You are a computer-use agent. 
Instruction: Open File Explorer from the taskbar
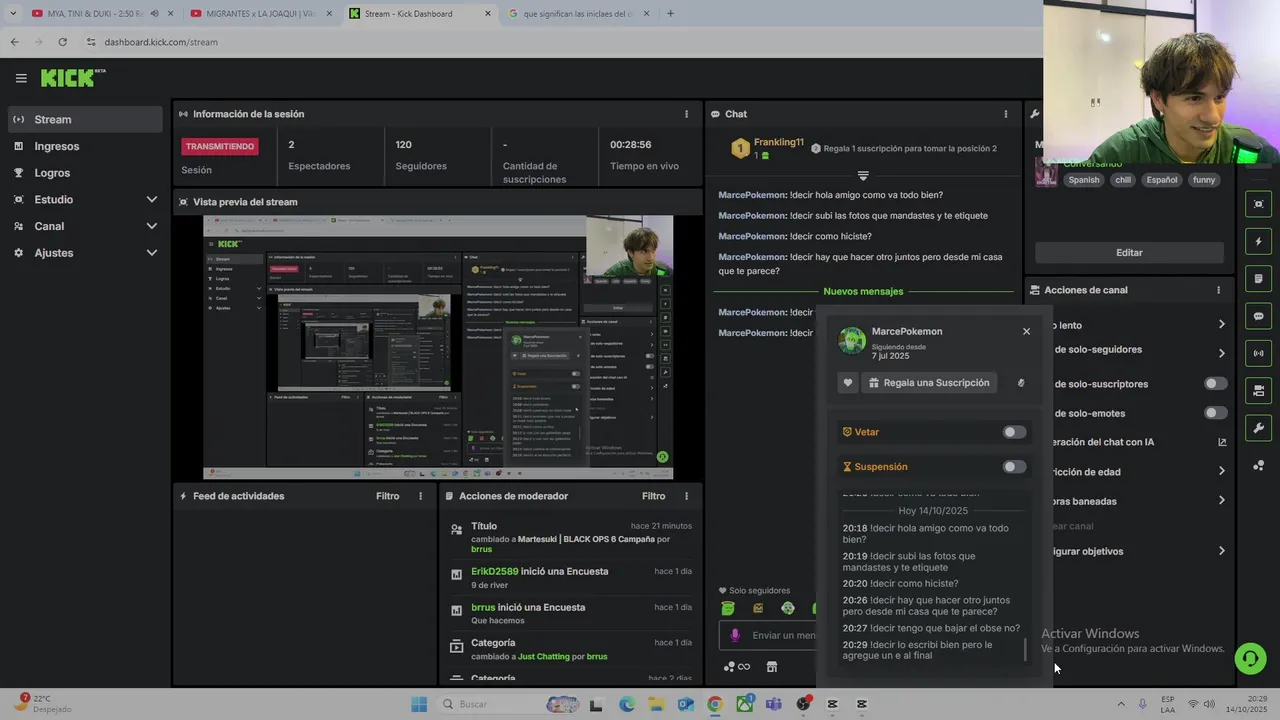(656, 704)
